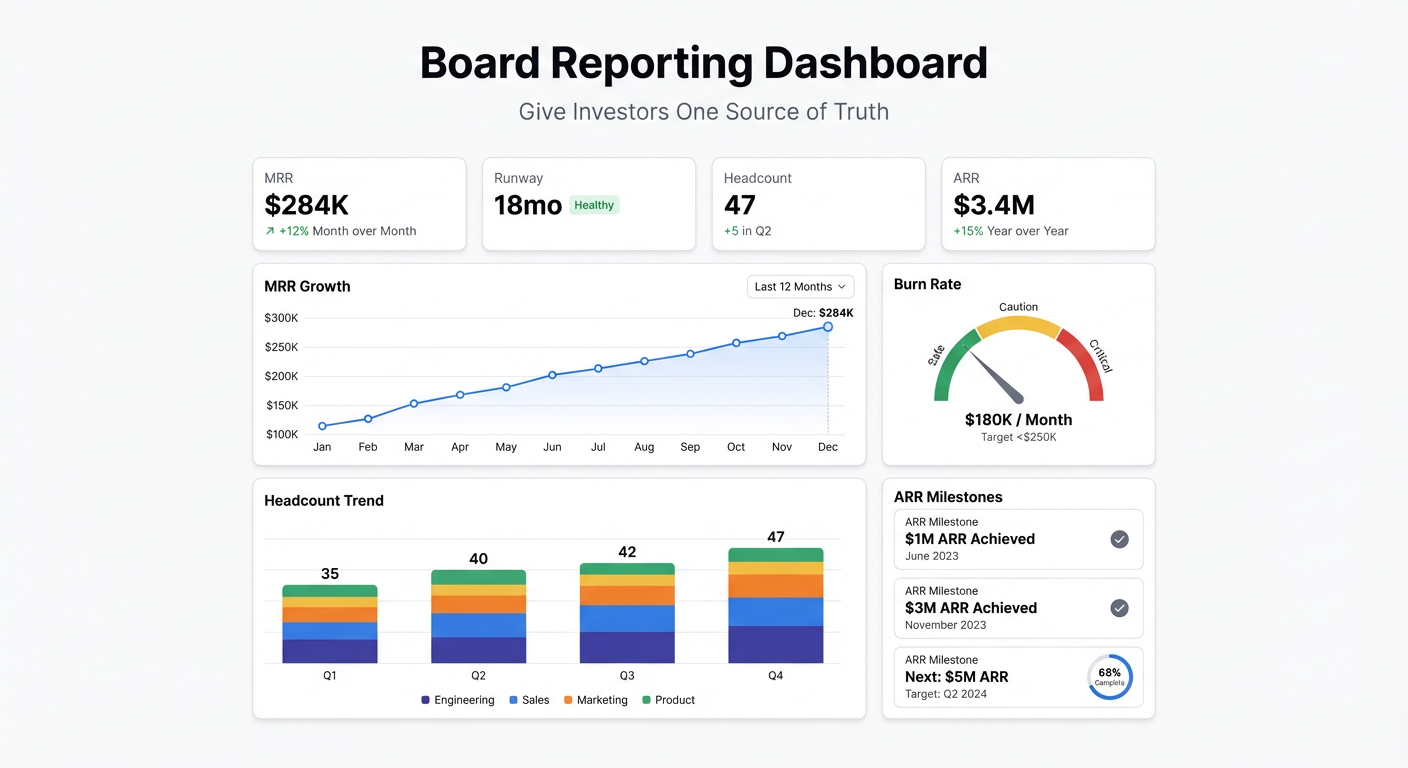Click the Sales legend color square
Screen dimensions: 1408x768
pos(513,700)
